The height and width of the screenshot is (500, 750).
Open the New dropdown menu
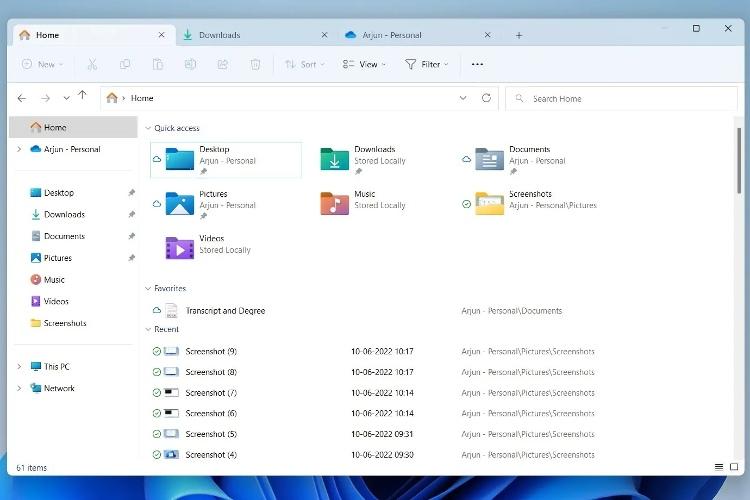[43, 64]
